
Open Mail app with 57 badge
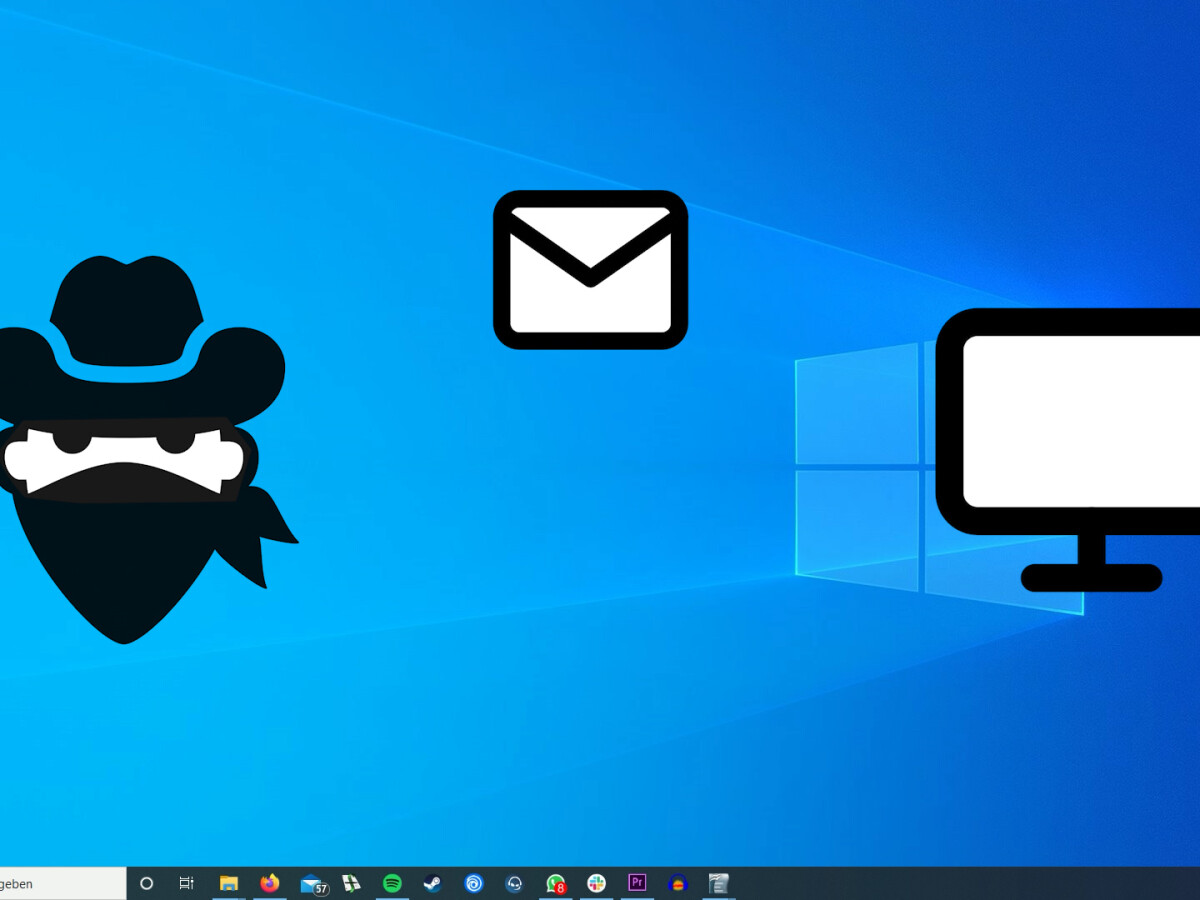pos(314,884)
